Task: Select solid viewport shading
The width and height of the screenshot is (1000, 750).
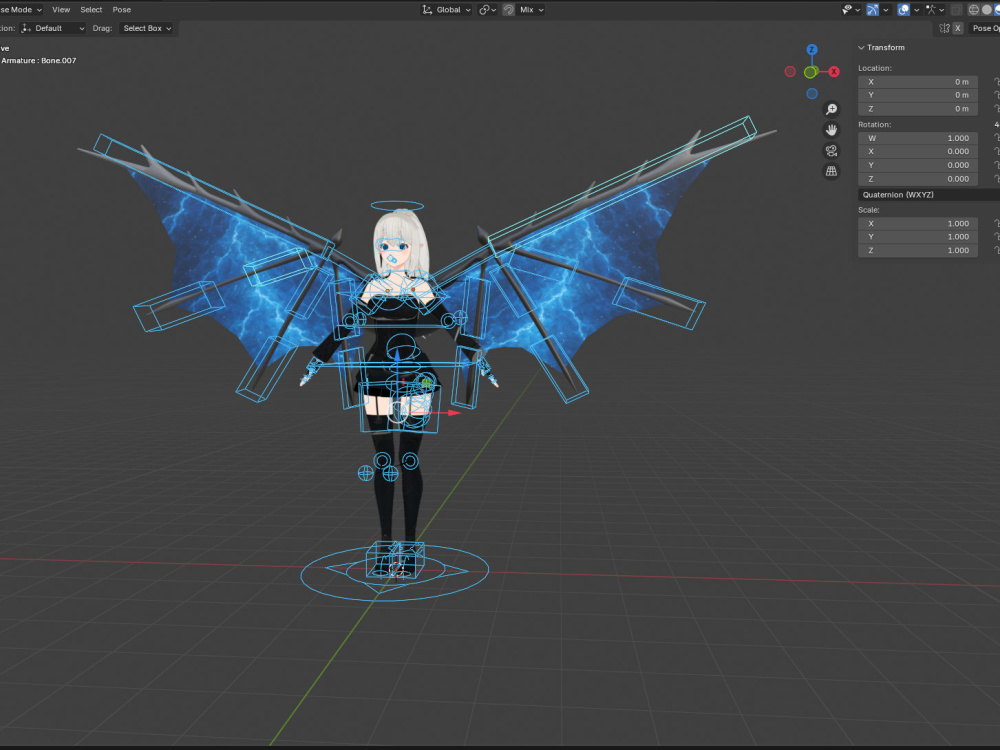Action: coord(987,10)
